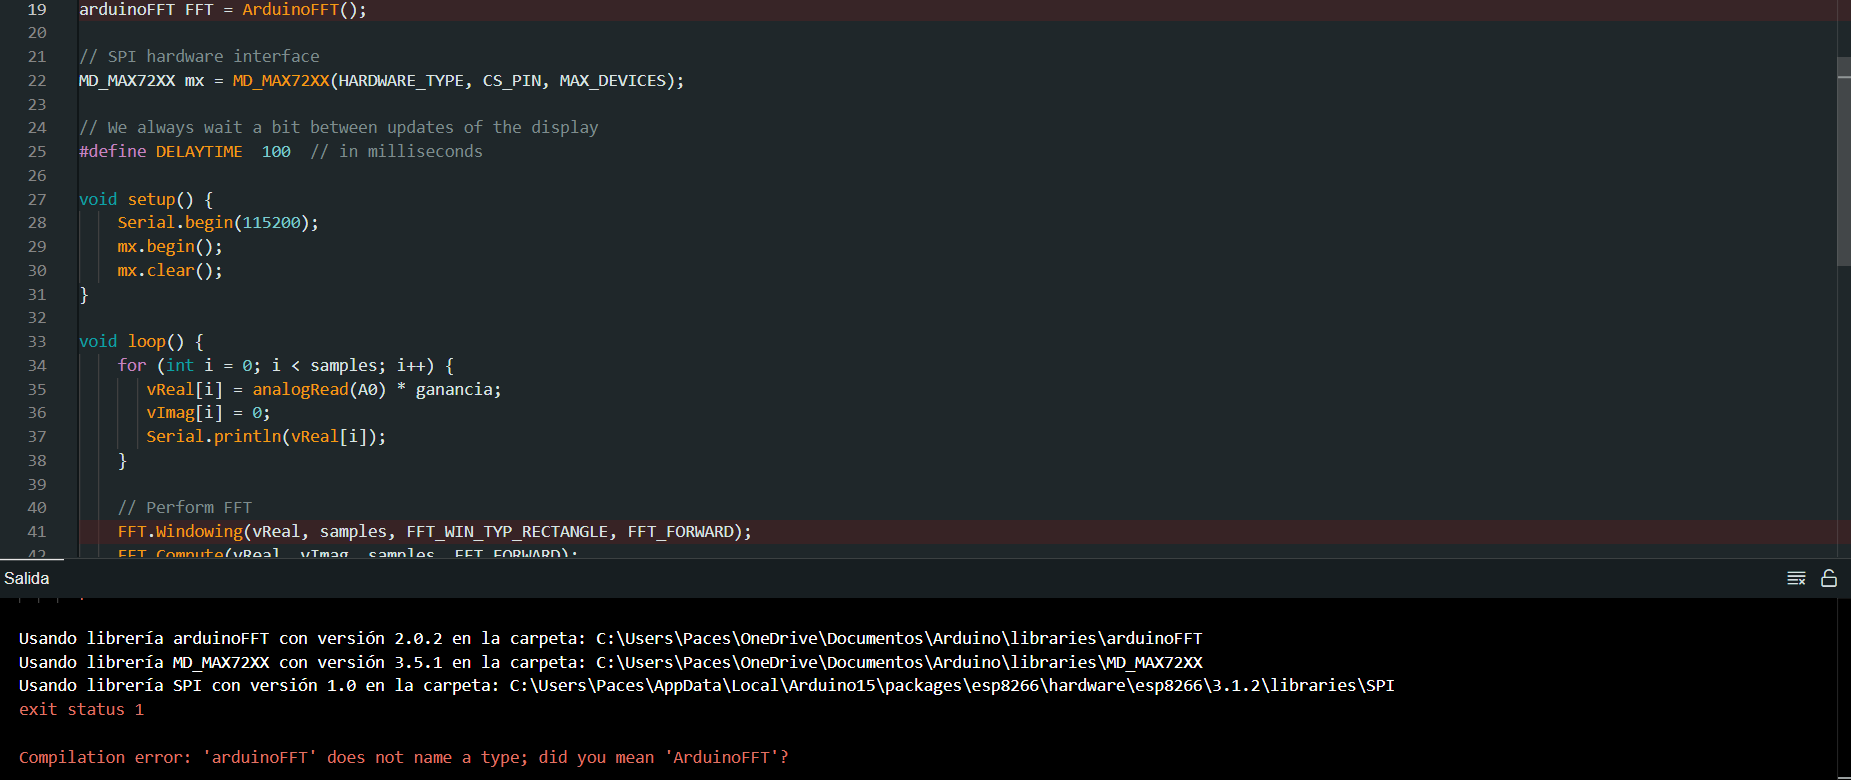The width and height of the screenshot is (1851, 780).
Task: Click the 'void loop() {' line
Action: (x=141, y=341)
